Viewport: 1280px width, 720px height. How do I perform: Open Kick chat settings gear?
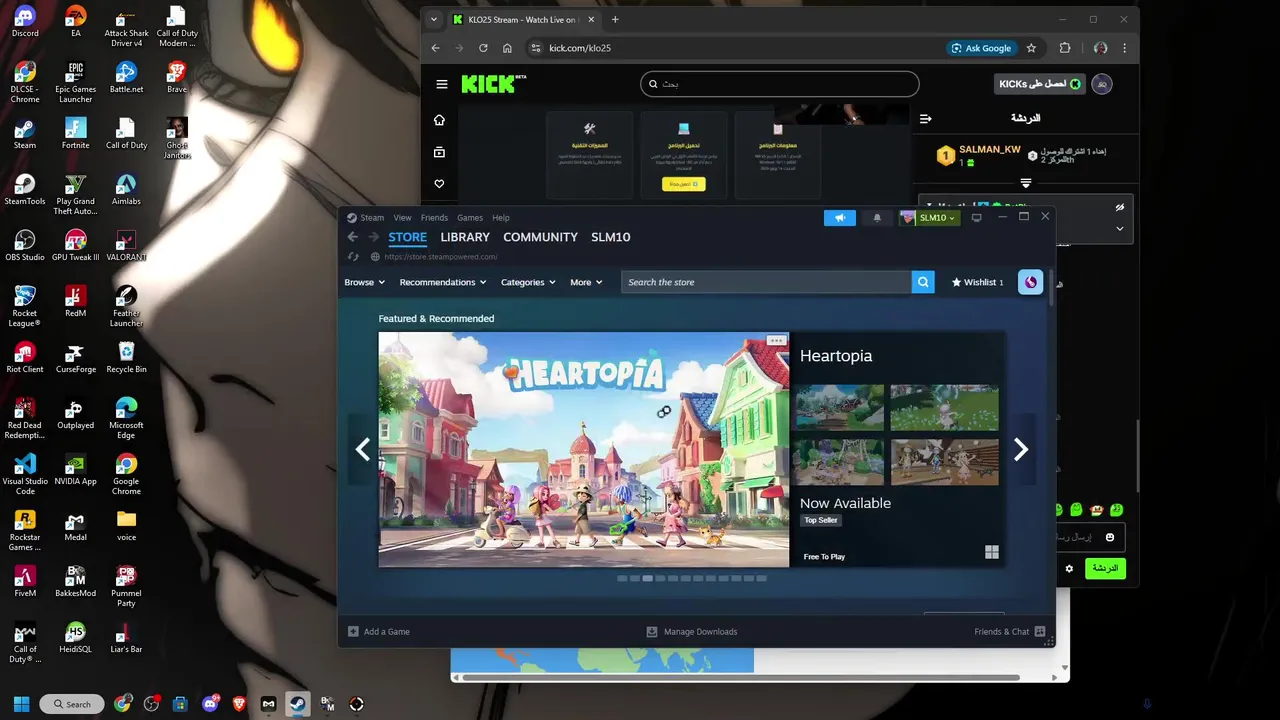(1069, 568)
